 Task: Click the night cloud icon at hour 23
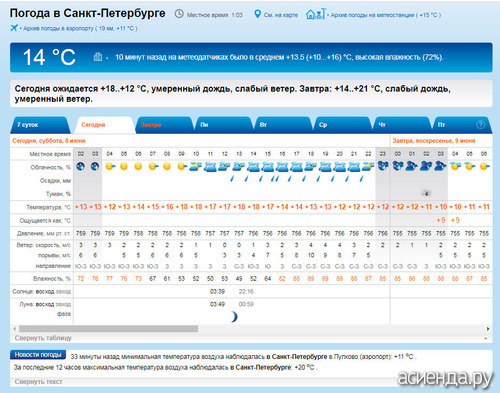(383, 166)
